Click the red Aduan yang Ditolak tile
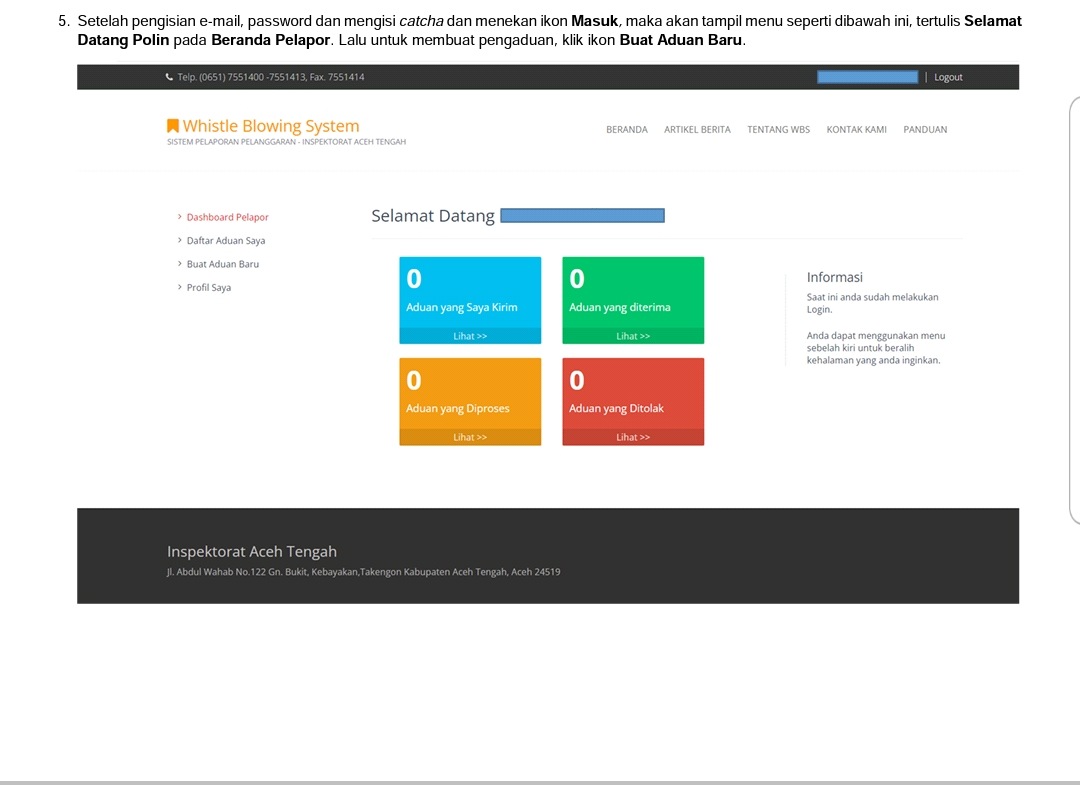Viewport: 1080px width, 786px height. 633,393
